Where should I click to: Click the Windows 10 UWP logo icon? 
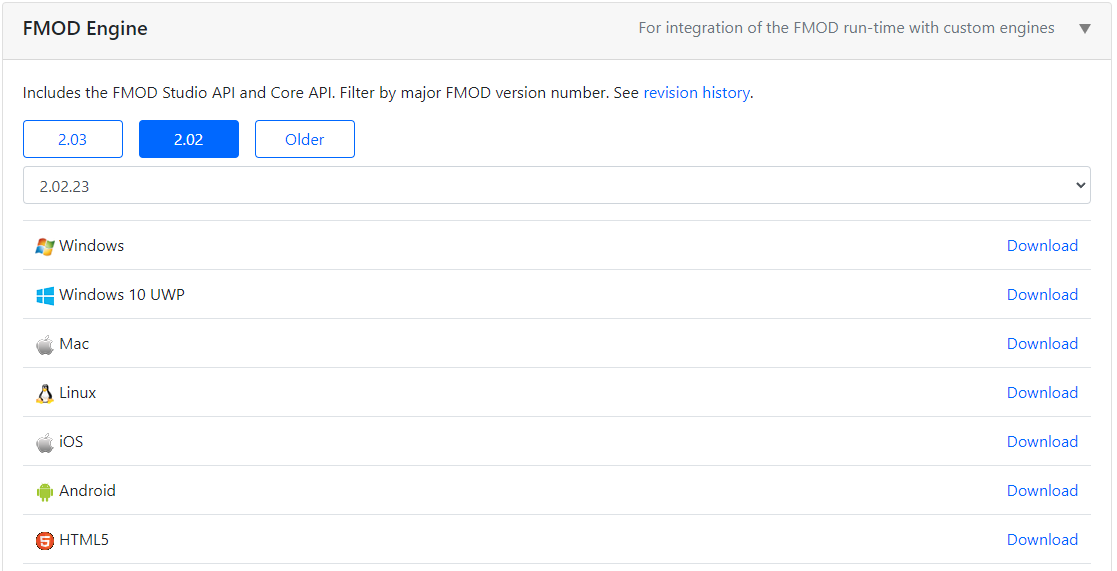click(45, 295)
